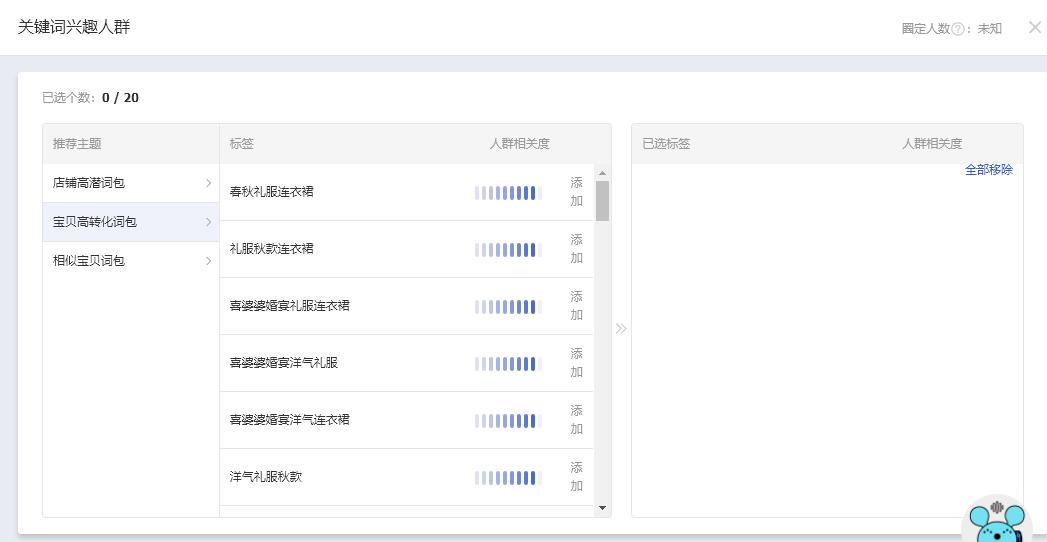Click the relevance bar for 春秋礼服连衣裙

pos(507,193)
